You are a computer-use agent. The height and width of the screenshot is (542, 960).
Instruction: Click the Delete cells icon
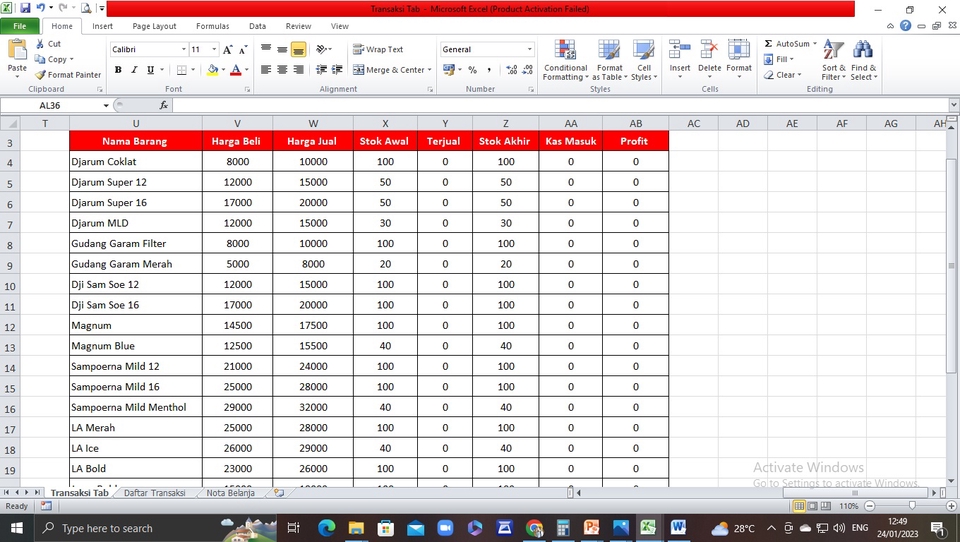pyautogui.click(x=709, y=50)
